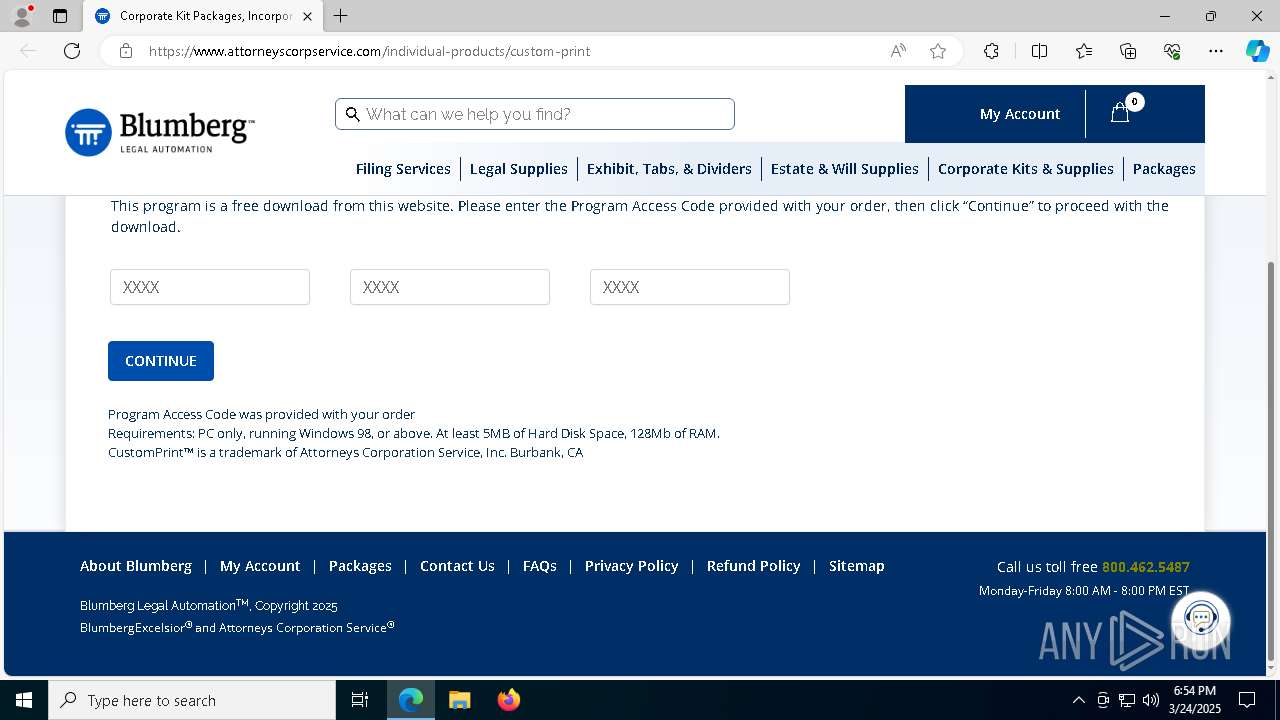
Task: Click the CONTINUE button
Action: [161, 361]
